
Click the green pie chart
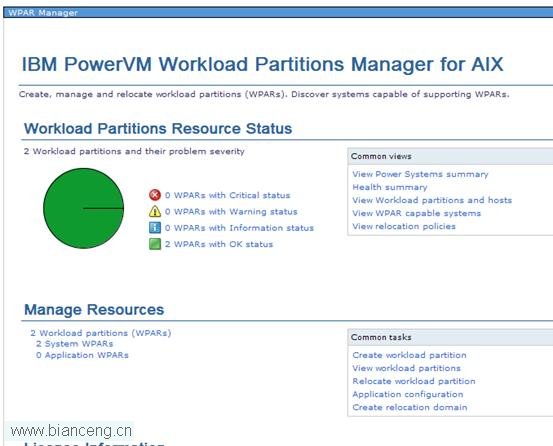click(x=84, y=208)
